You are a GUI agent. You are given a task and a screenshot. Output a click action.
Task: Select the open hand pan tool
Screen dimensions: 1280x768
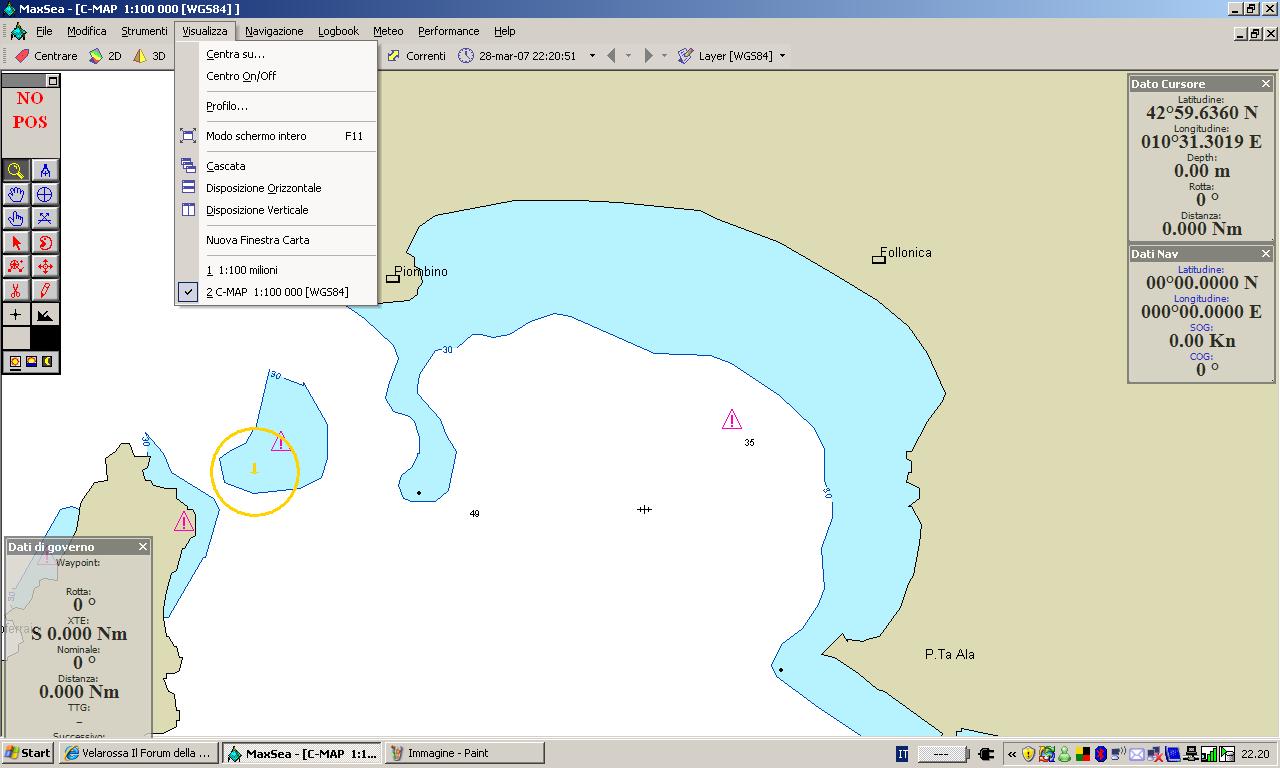click(x=16, y=194)
